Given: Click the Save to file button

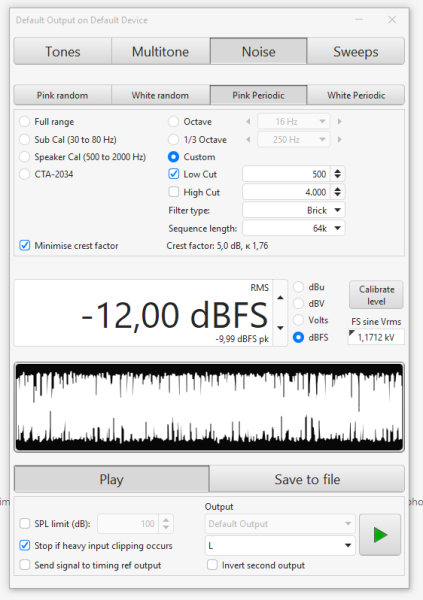Looking at the screenshot, I should [307, 479].
